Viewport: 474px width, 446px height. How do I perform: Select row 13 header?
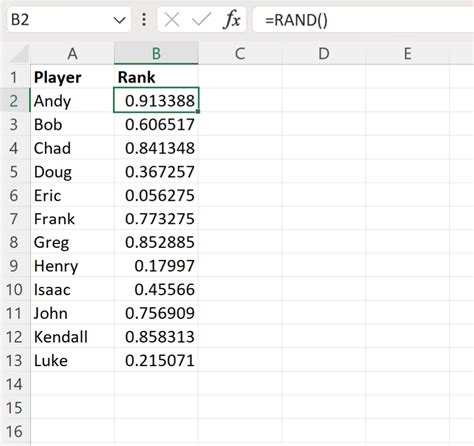click(15, 360)
